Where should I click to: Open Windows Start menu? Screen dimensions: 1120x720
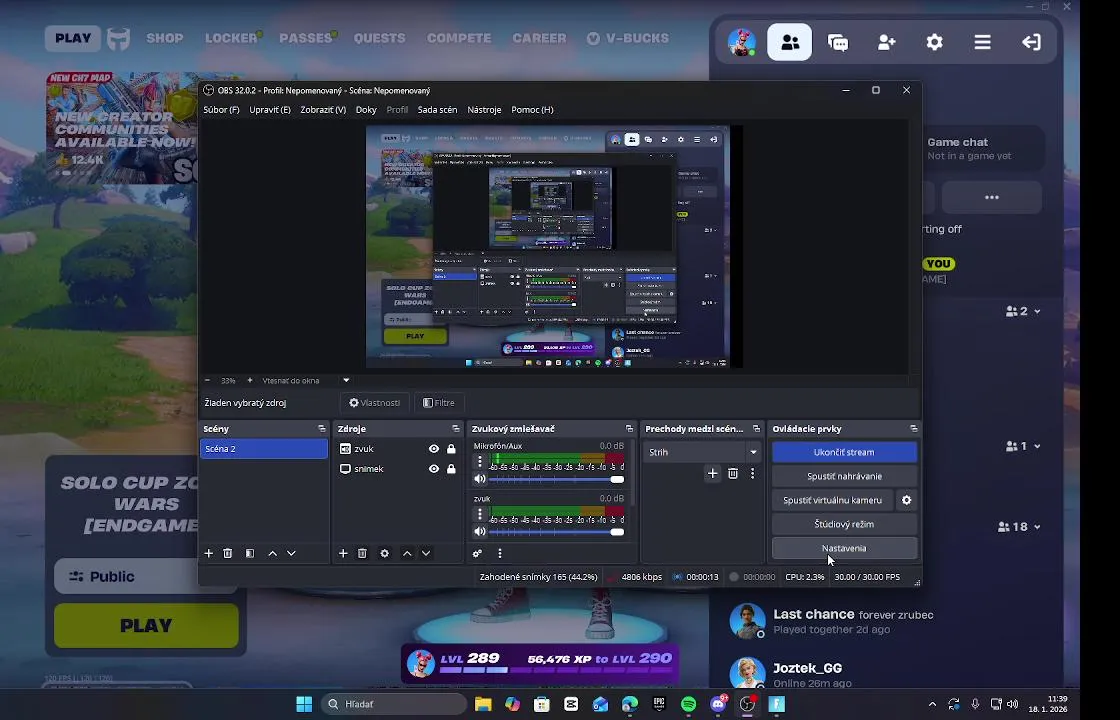(x=304, y=704)
